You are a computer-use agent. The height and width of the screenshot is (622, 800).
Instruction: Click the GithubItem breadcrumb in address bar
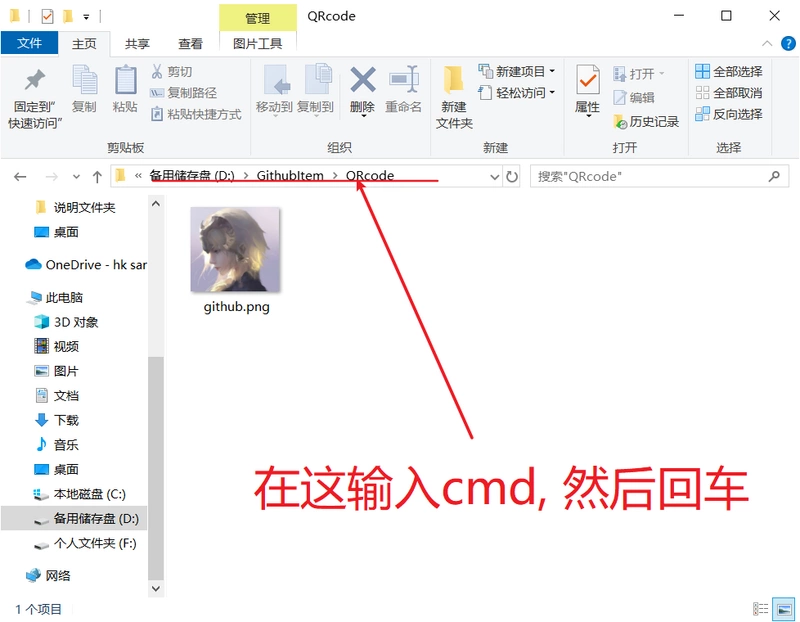tap(290, 176)
